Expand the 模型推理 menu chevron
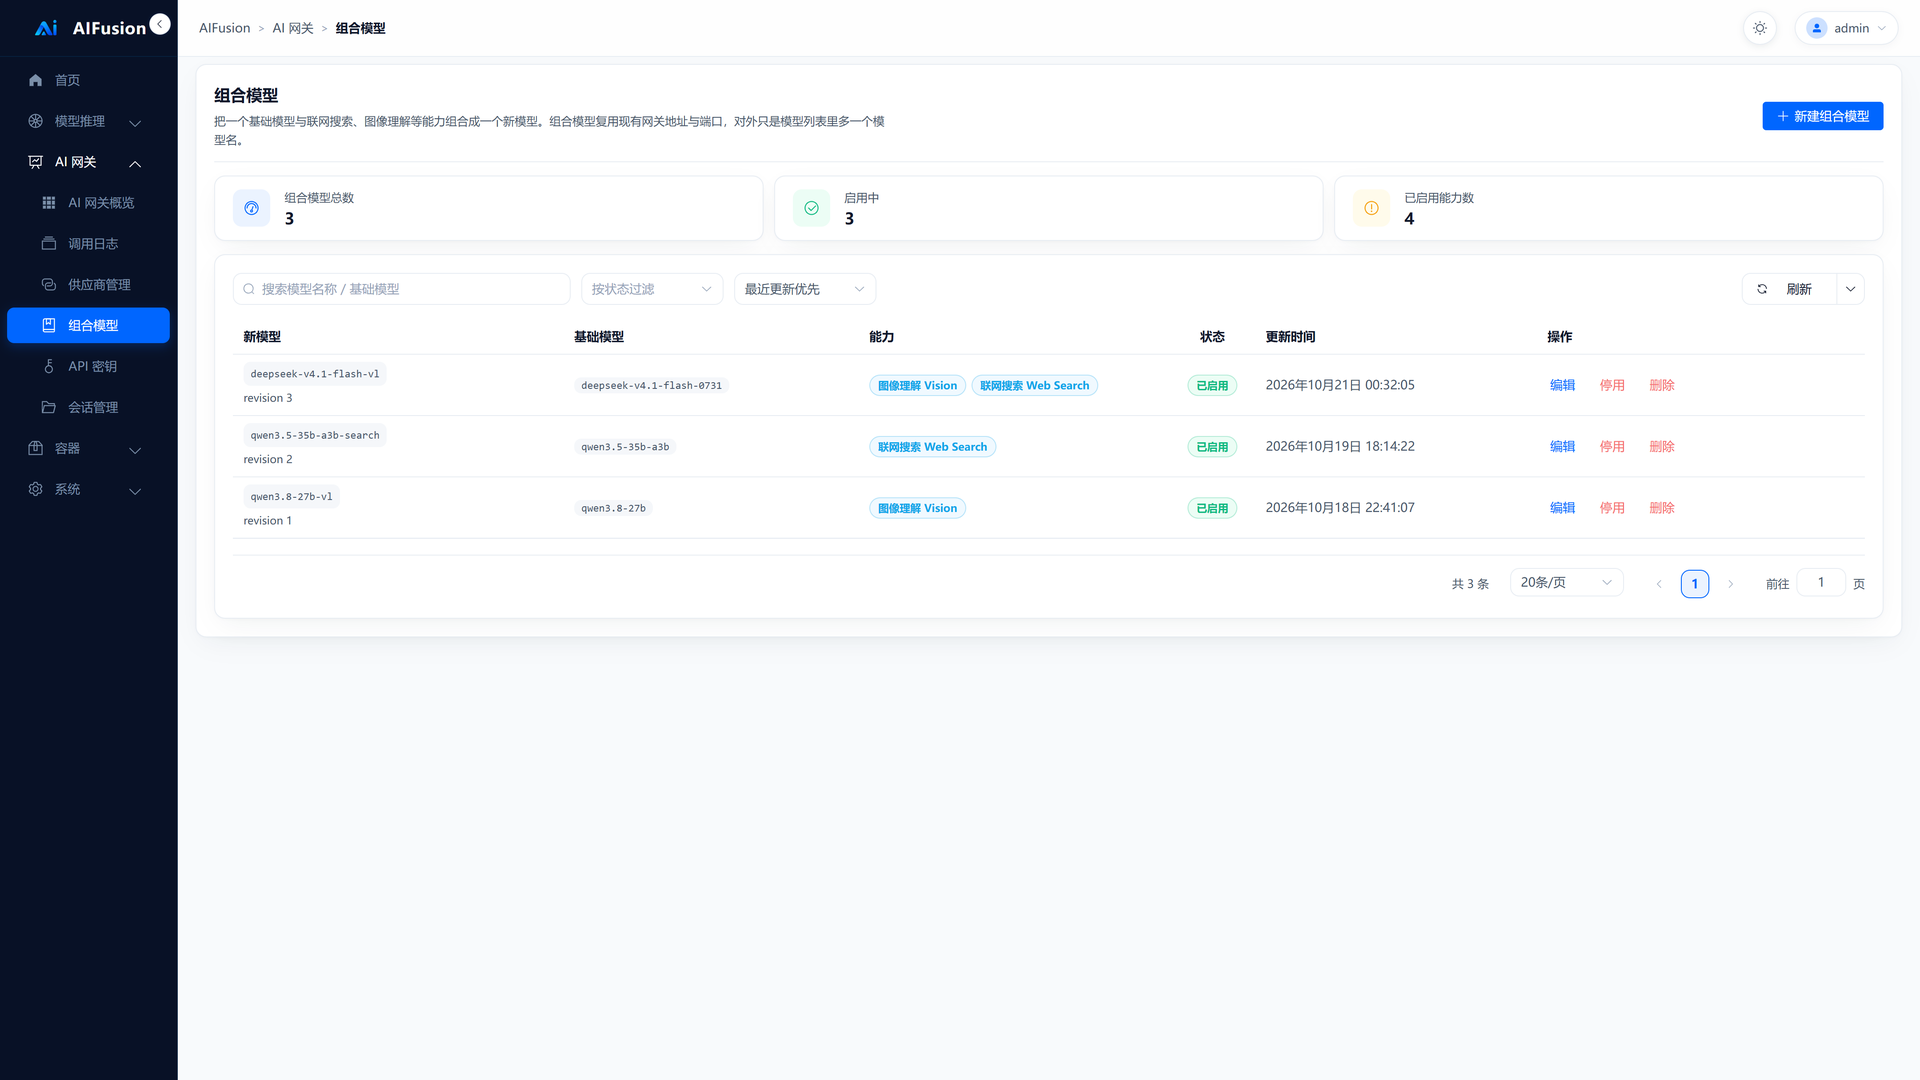 click(135, 122)
